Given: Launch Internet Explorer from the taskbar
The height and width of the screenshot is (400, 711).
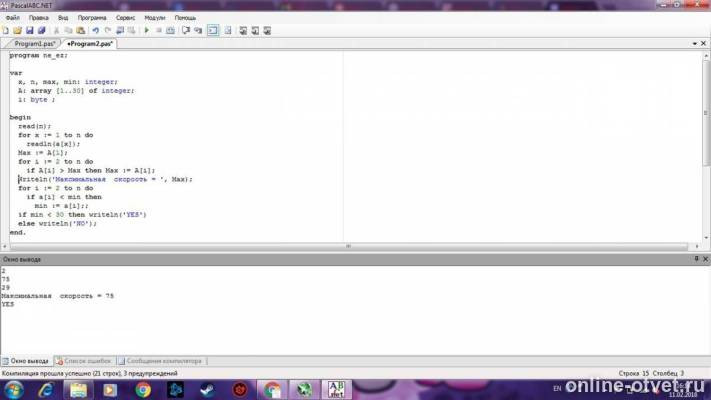Looking at the screenshot, I should (46, 390).
